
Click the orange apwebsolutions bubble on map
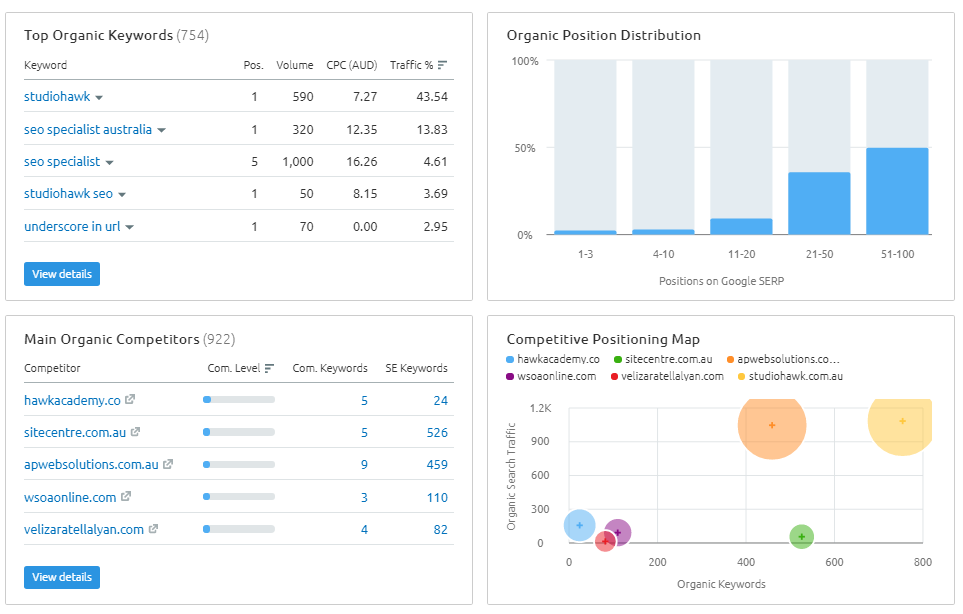771,425
